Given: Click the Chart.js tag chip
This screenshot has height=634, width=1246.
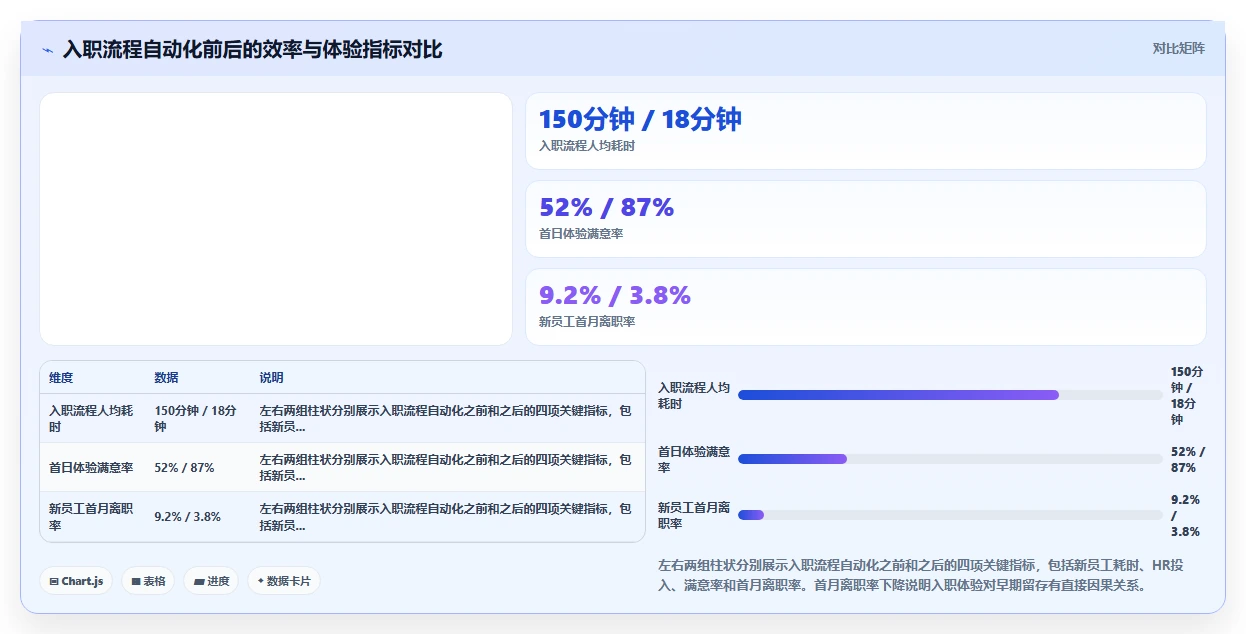Looking at the screenshot, I should point(76,581).
